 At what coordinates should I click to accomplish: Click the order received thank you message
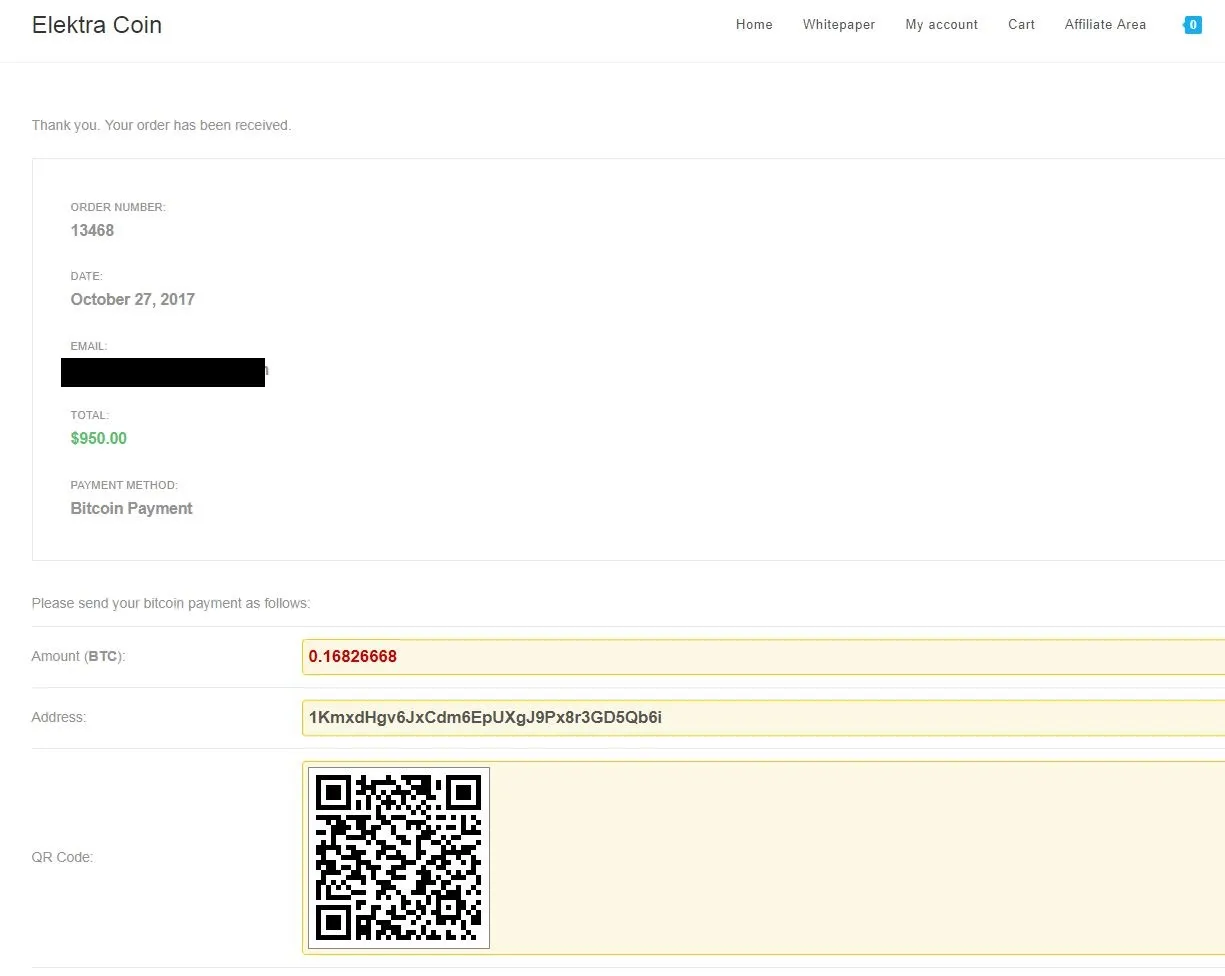point(161,126)
